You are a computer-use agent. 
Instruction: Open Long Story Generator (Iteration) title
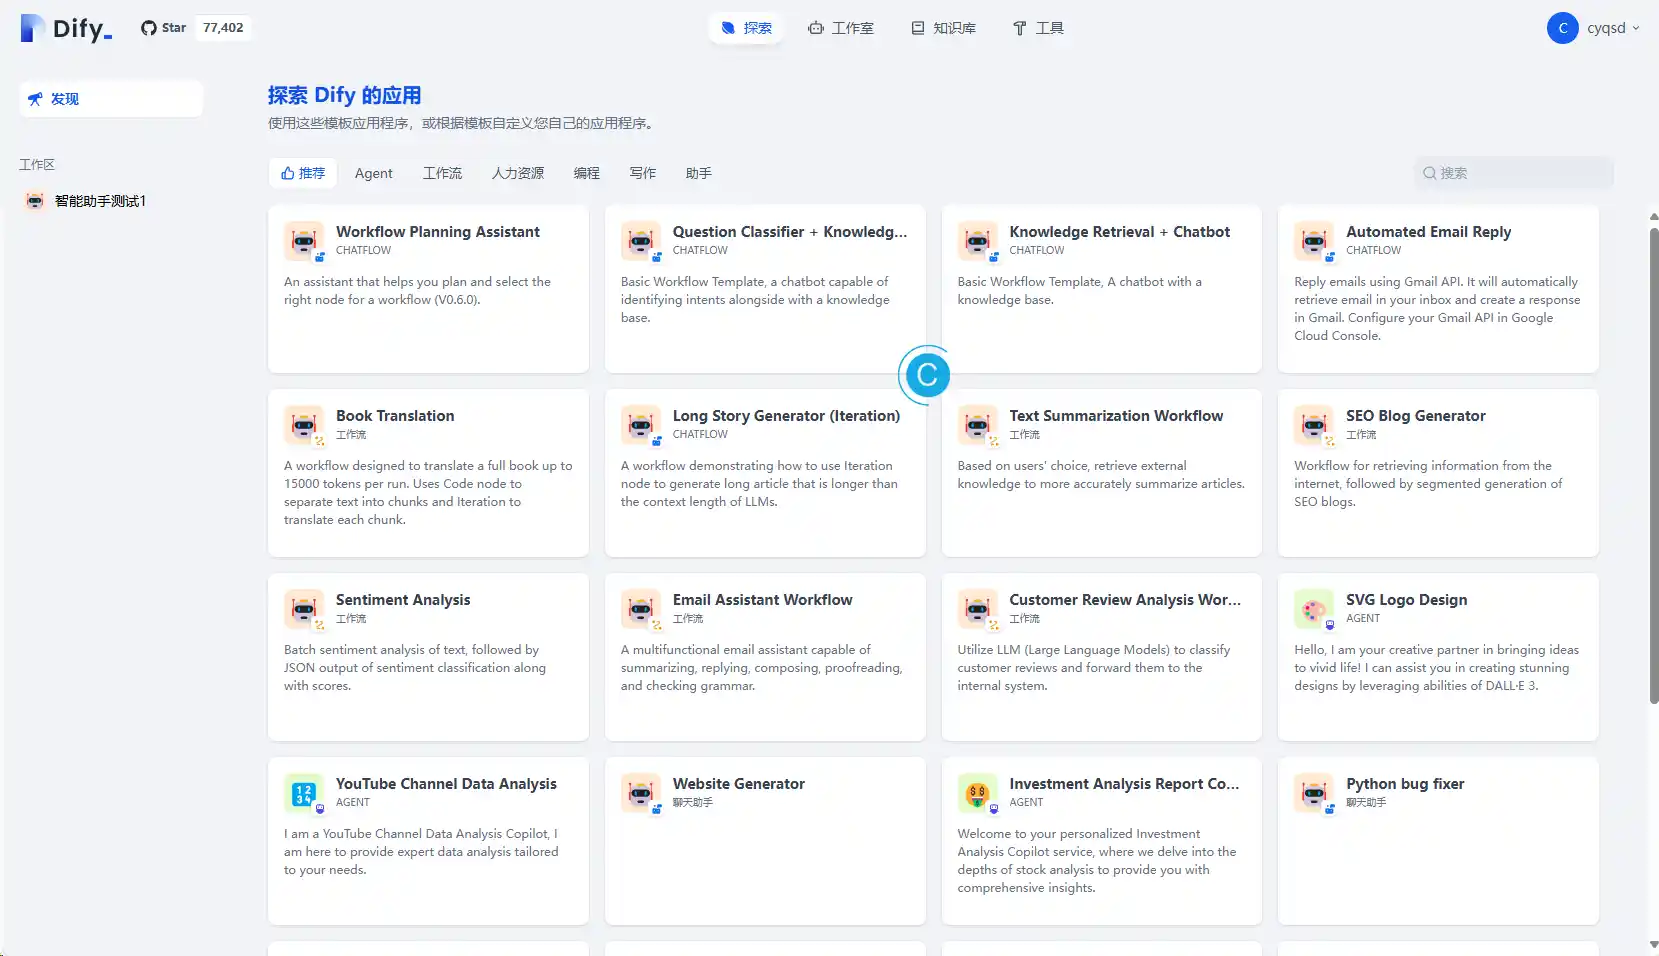click(786, 416)
